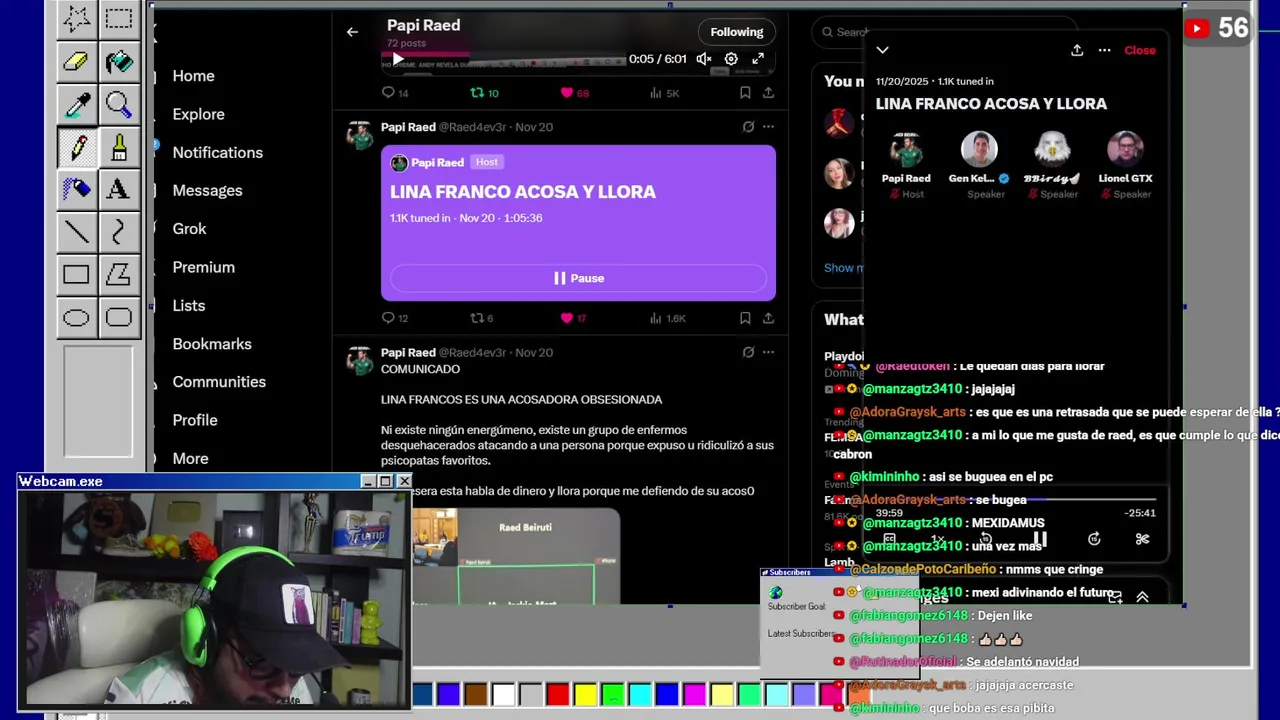This screenshot has width=1280, height=720.
Task: Pick the red color swatch in palette
Action: [x=558, y=694]
